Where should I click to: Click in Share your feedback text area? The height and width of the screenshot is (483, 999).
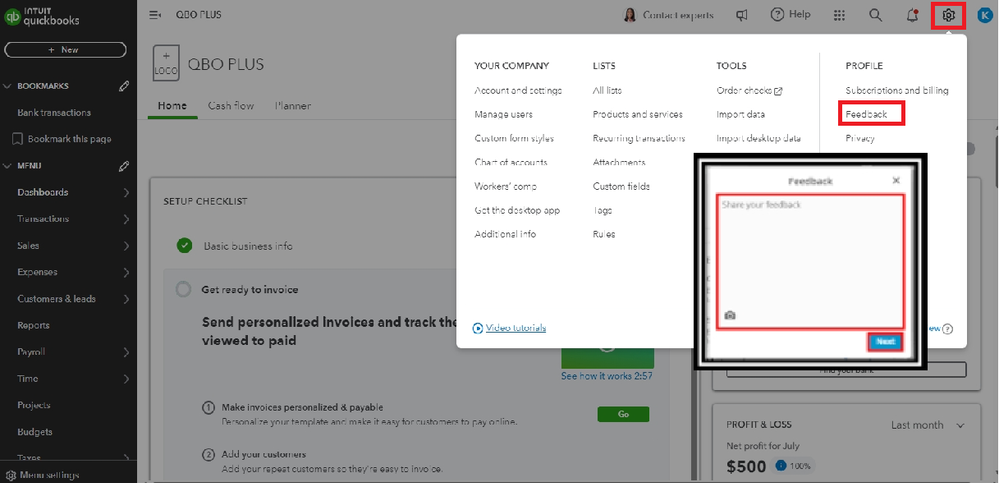pyautogui.click(x=810, y=262)
